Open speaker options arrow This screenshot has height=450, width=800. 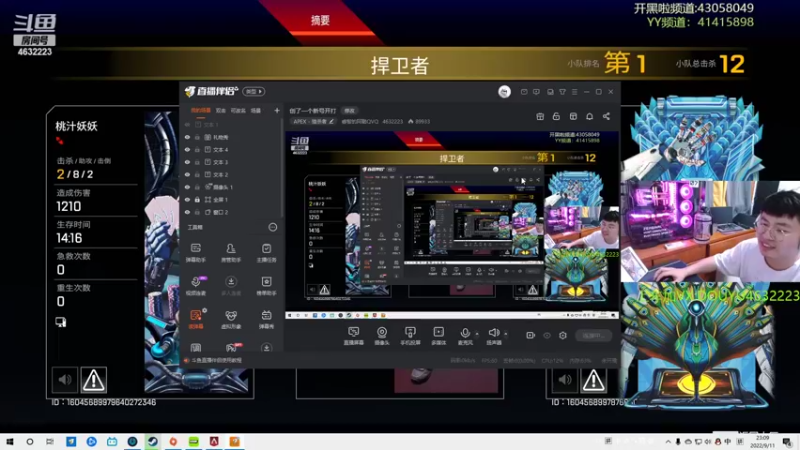(506, 334)
